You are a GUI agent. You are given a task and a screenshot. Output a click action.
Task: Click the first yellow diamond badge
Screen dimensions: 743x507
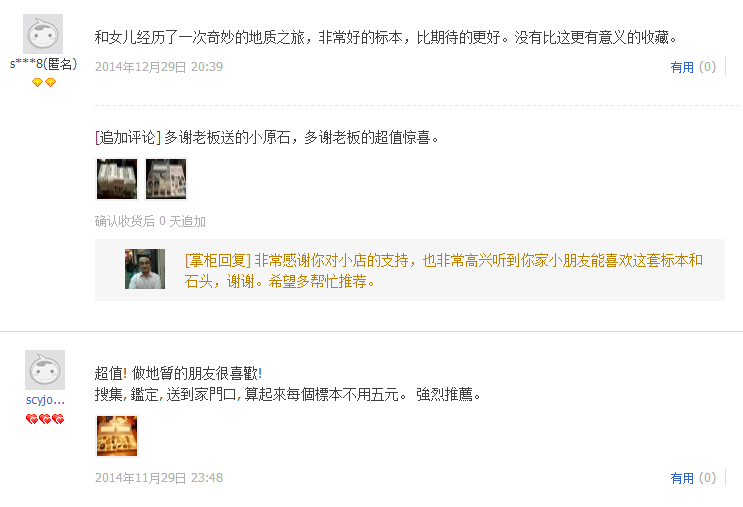pyautogui.click(x=37, y=82)
